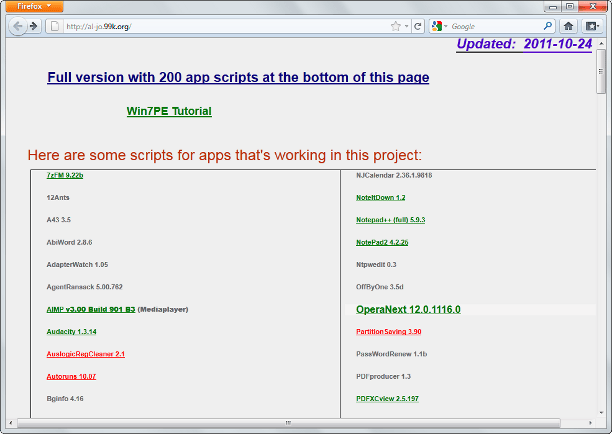Open the Updated 2011-10-24 link
The width and height of the screenshot is (612, 434).
(524, 44)
